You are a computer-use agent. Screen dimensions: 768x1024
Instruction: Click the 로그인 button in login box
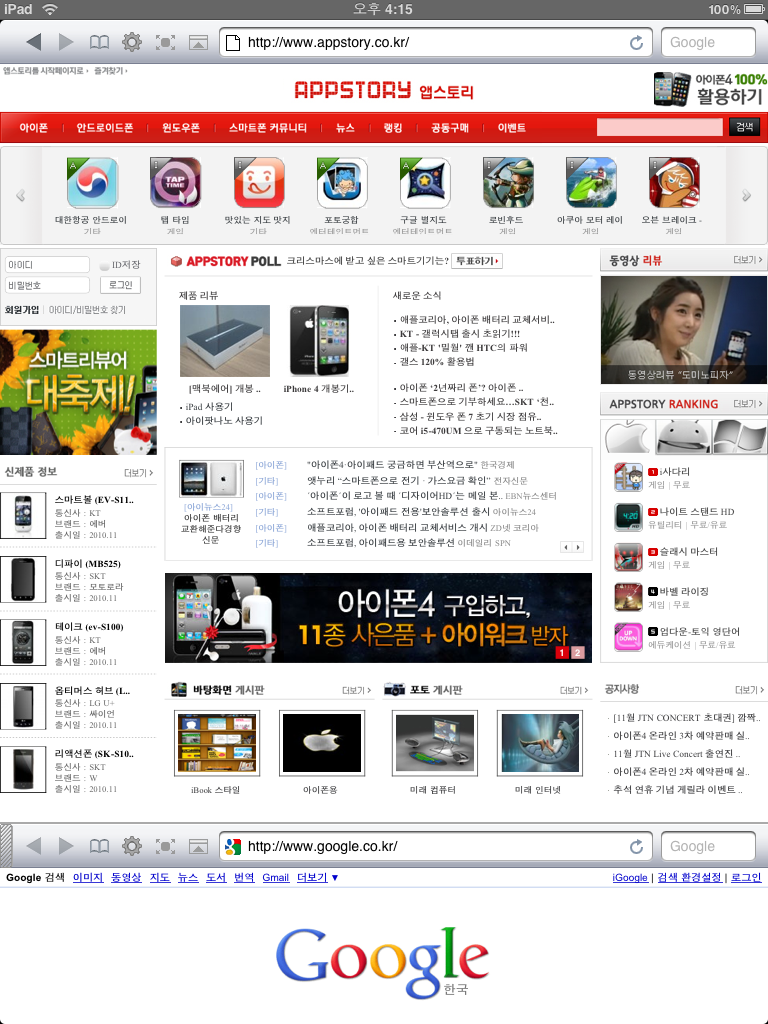[x=120, y=285]
